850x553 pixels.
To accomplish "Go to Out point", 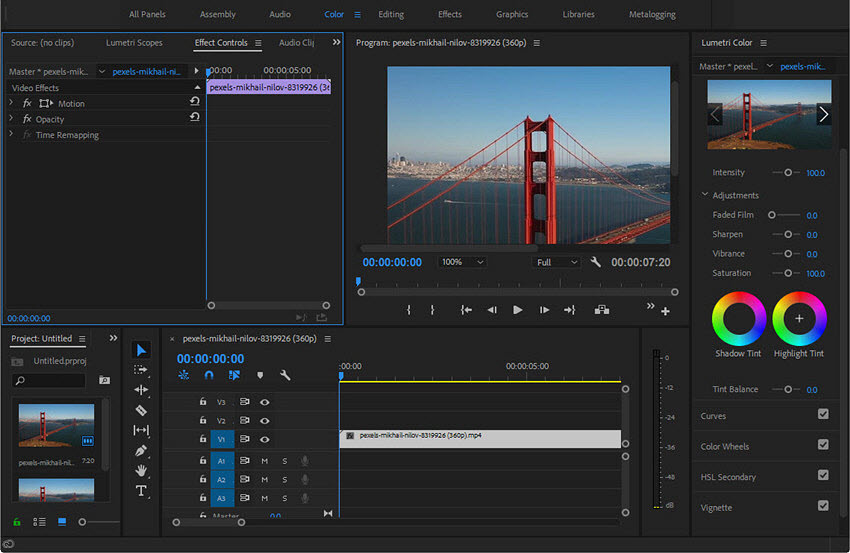I will point(569,310).
